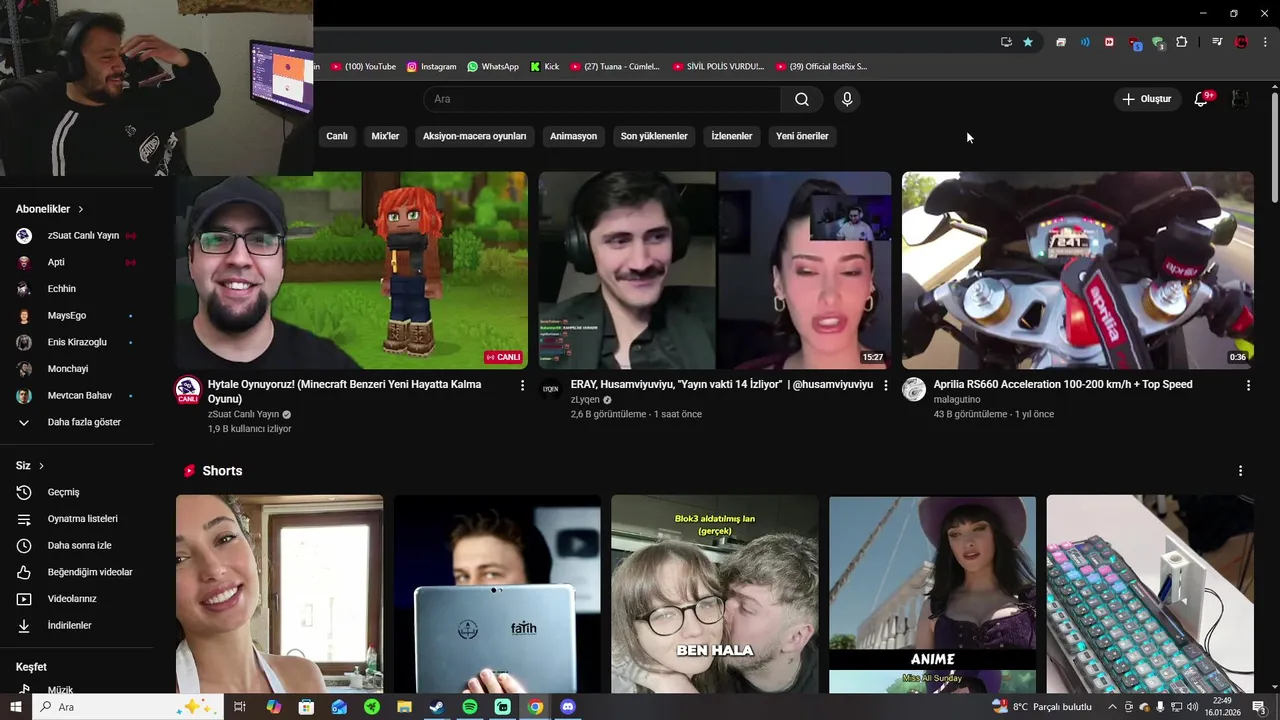Open the Official BotRix bookmark

point(820,67)
